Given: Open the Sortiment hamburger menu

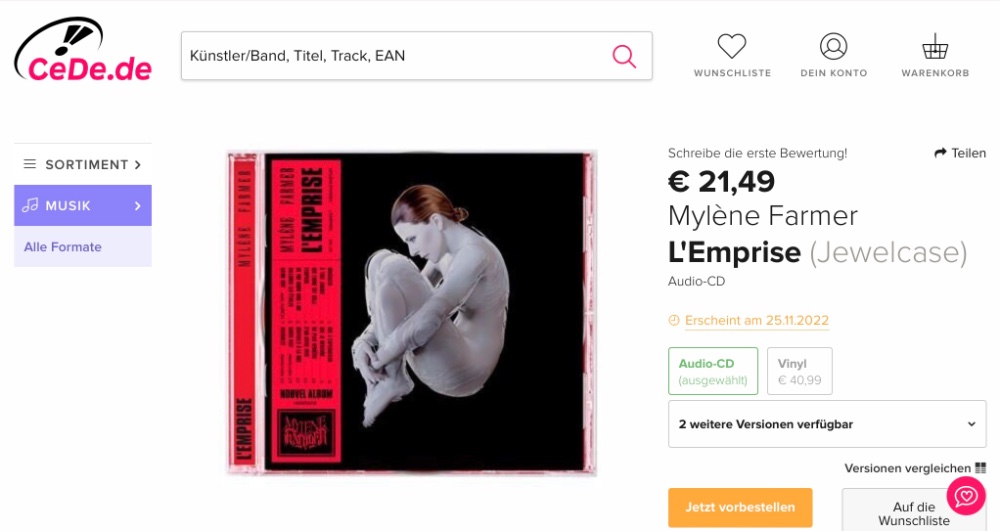Looking at the screenshot, I should coord(29,164).
